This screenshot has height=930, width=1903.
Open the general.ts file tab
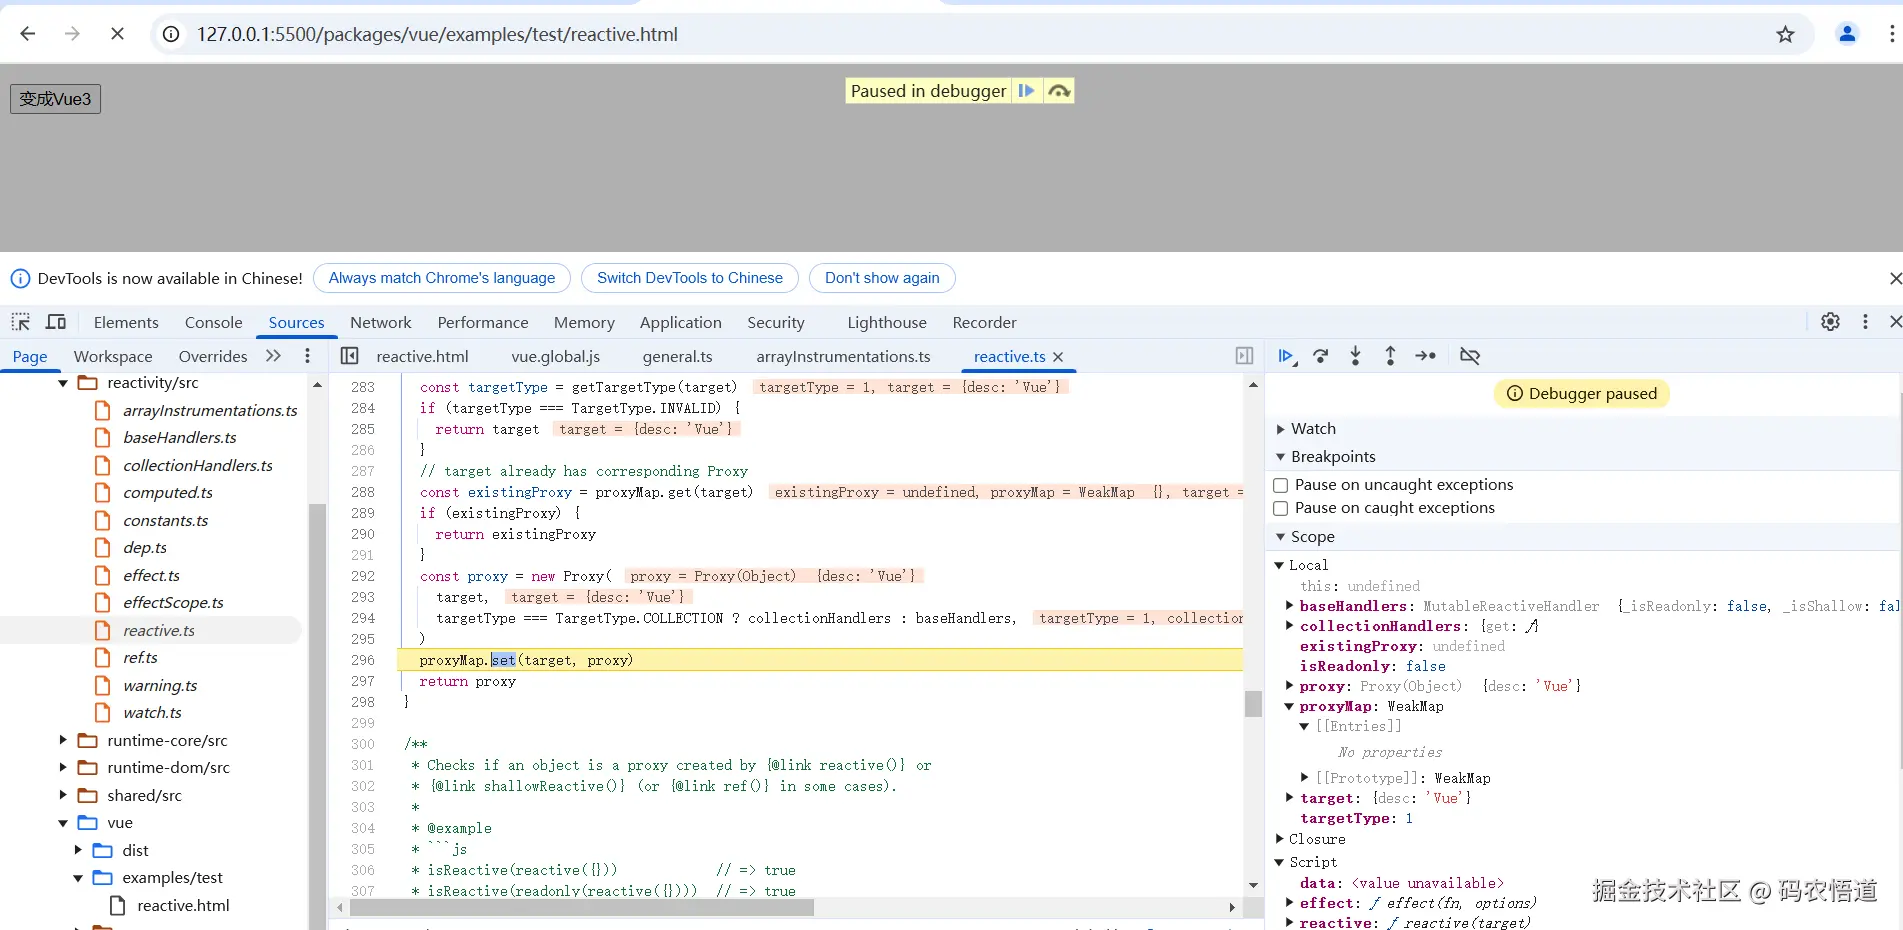pos(677,357)
